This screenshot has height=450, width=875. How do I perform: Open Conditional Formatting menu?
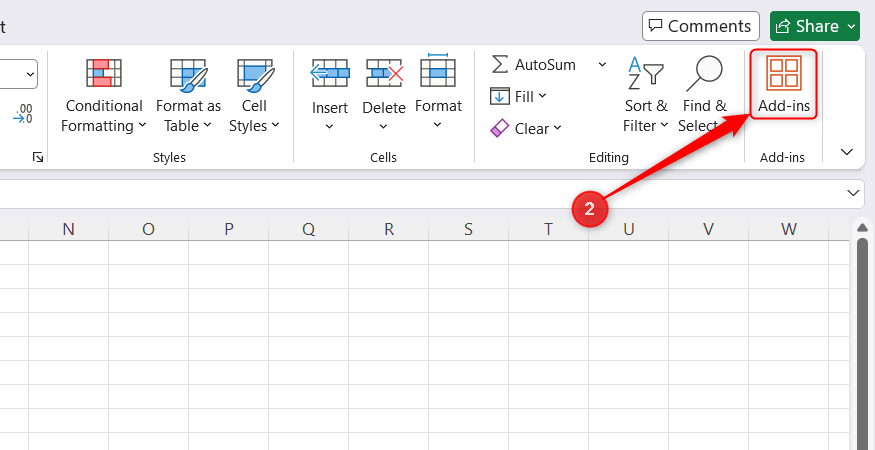click(x=103, y=95)
